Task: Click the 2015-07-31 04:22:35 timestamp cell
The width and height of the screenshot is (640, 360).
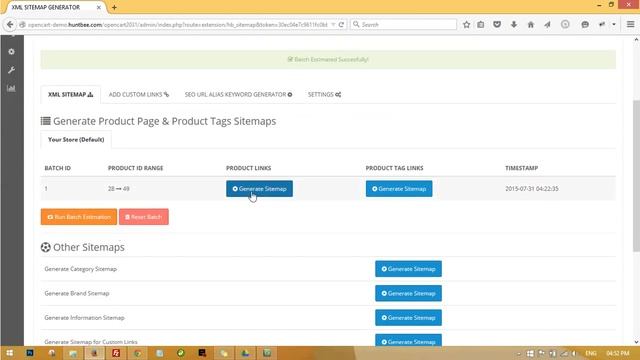Action: tap(532, 189)
